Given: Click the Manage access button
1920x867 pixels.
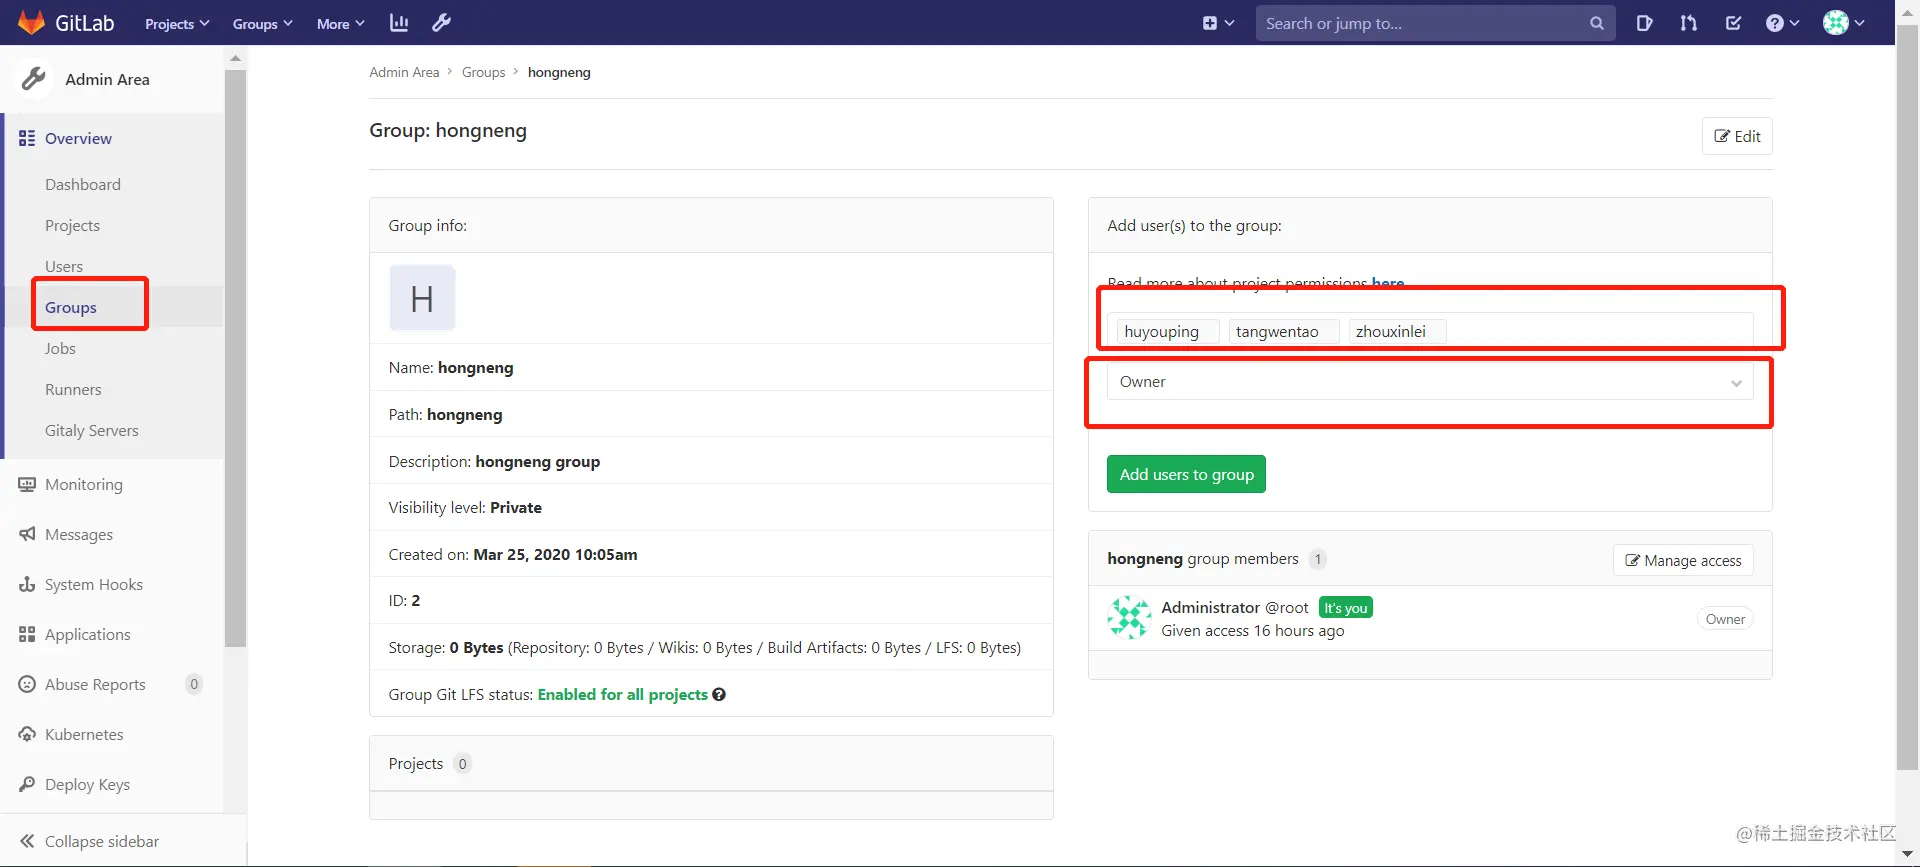Looking at the screenshot, I should coord(1683,560).
